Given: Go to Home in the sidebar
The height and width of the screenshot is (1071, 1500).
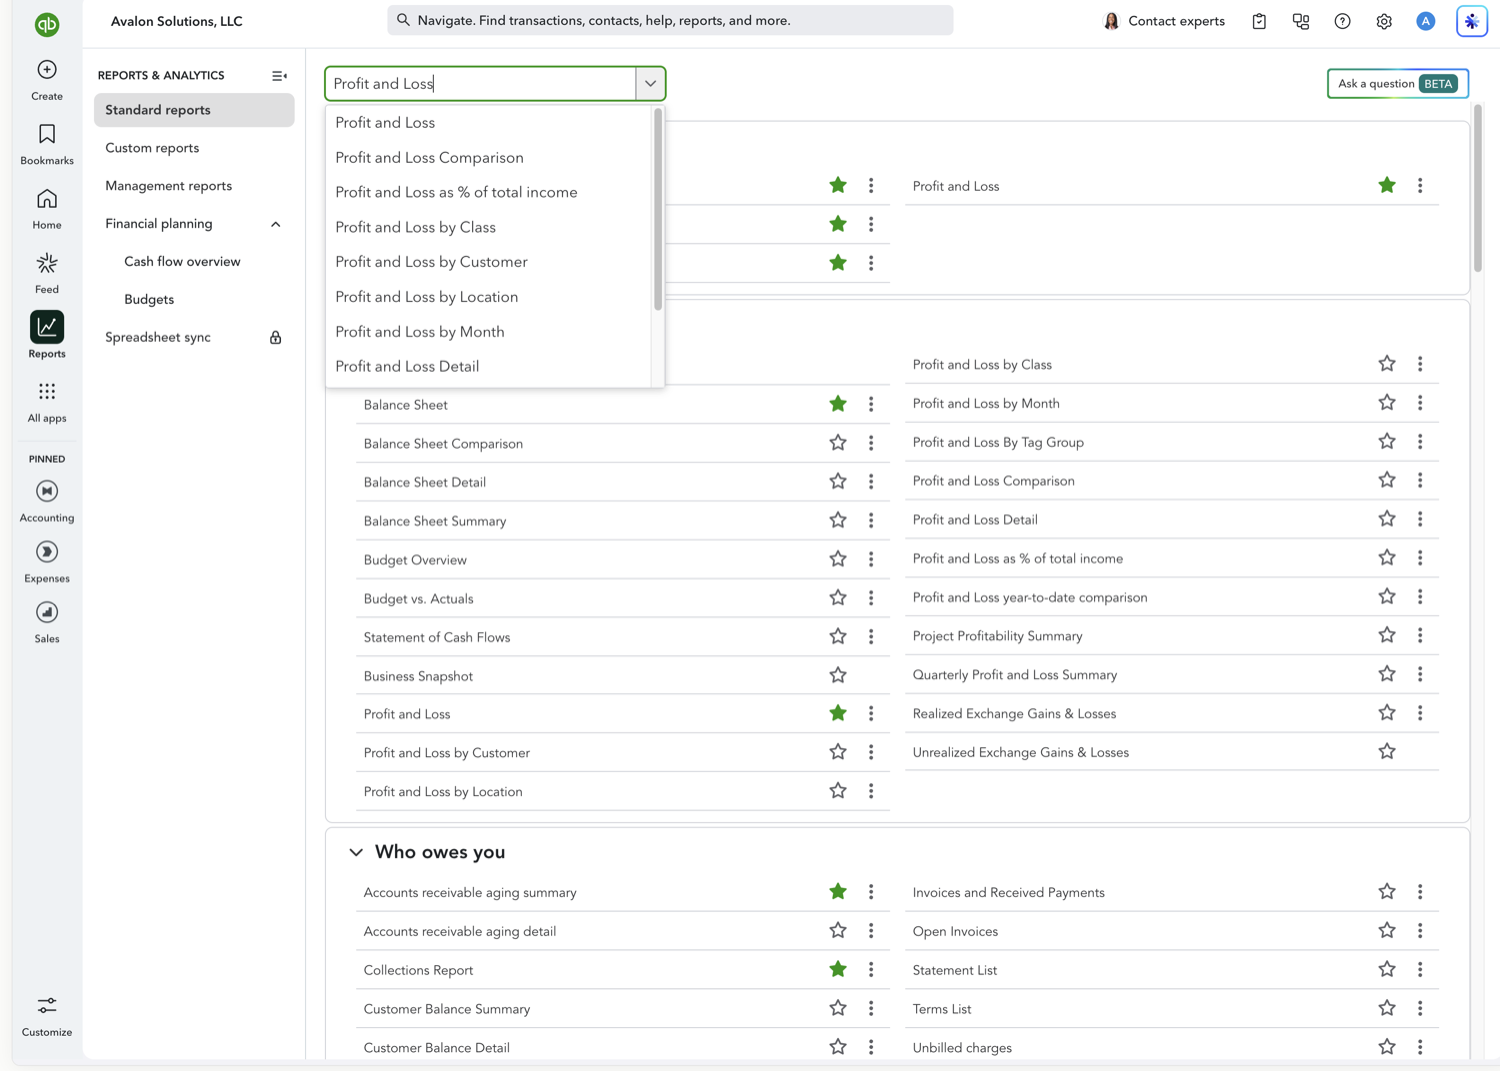Looking at the screenshot, I should coord(47,209).
